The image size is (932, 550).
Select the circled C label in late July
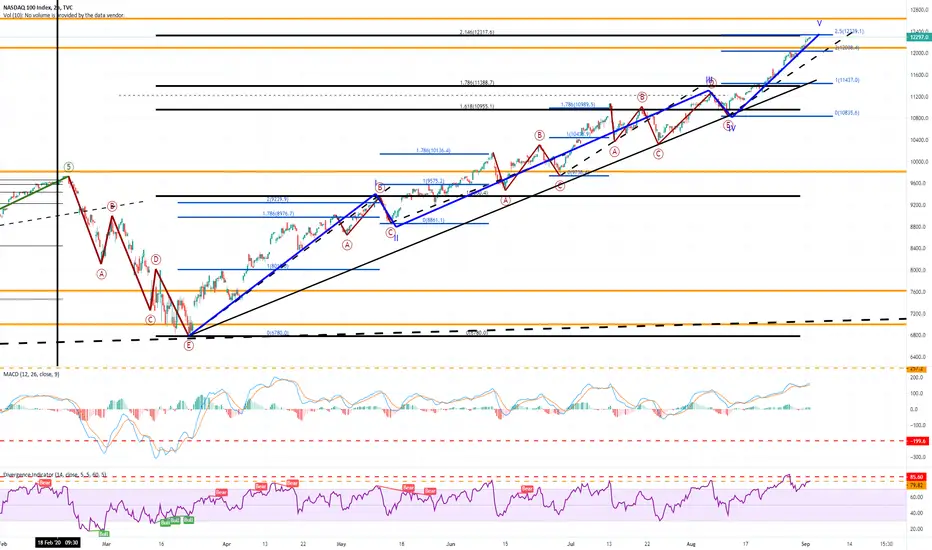point(658,154)
